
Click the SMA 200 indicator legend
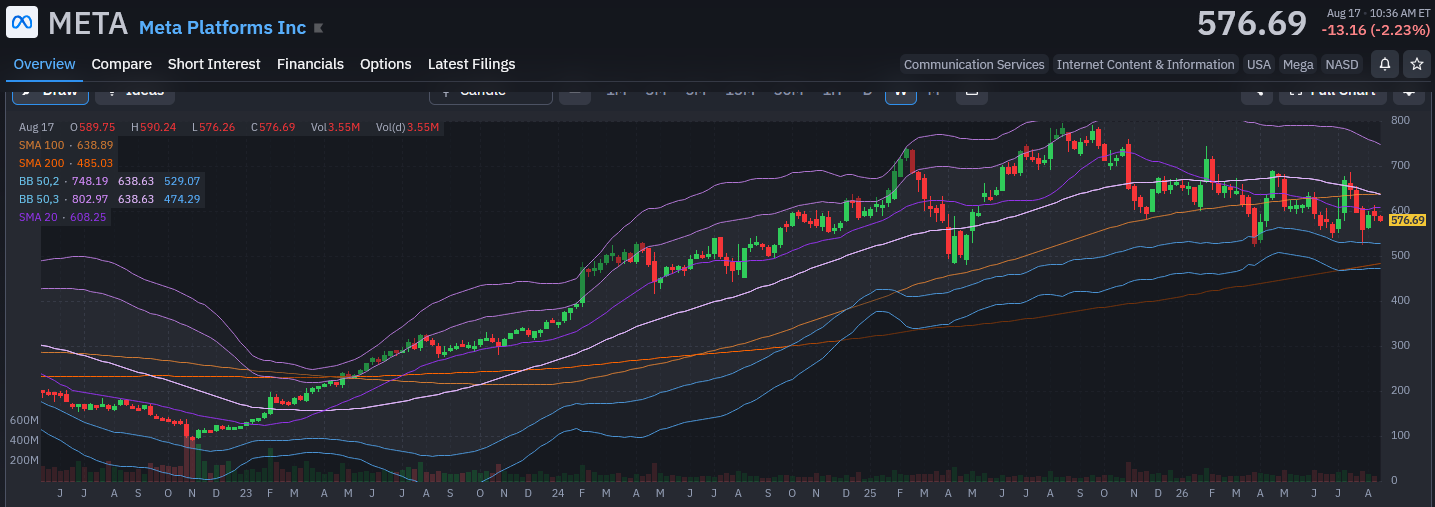[66, 163]
